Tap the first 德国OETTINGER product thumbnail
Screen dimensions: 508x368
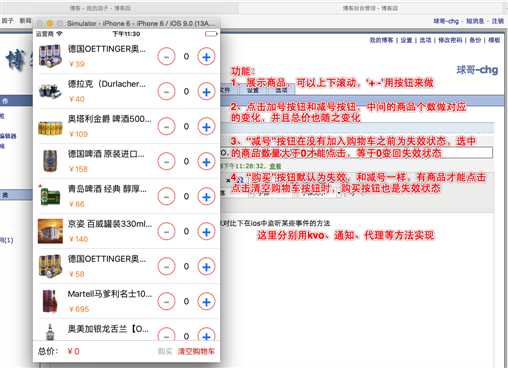tap(50, 56)
